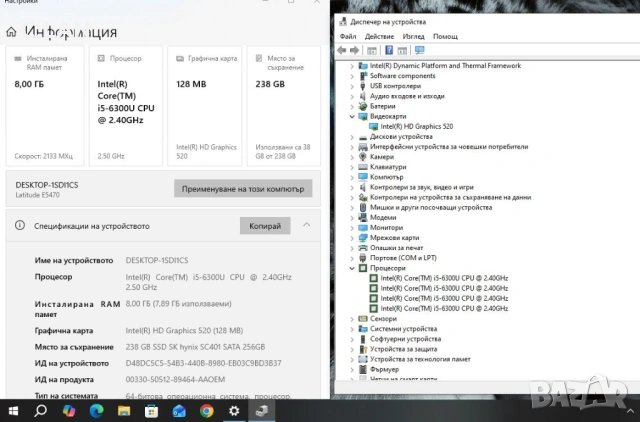Click 238 GB SSD SK hynix storage value
640x422 pixels.
click(195, 347)
